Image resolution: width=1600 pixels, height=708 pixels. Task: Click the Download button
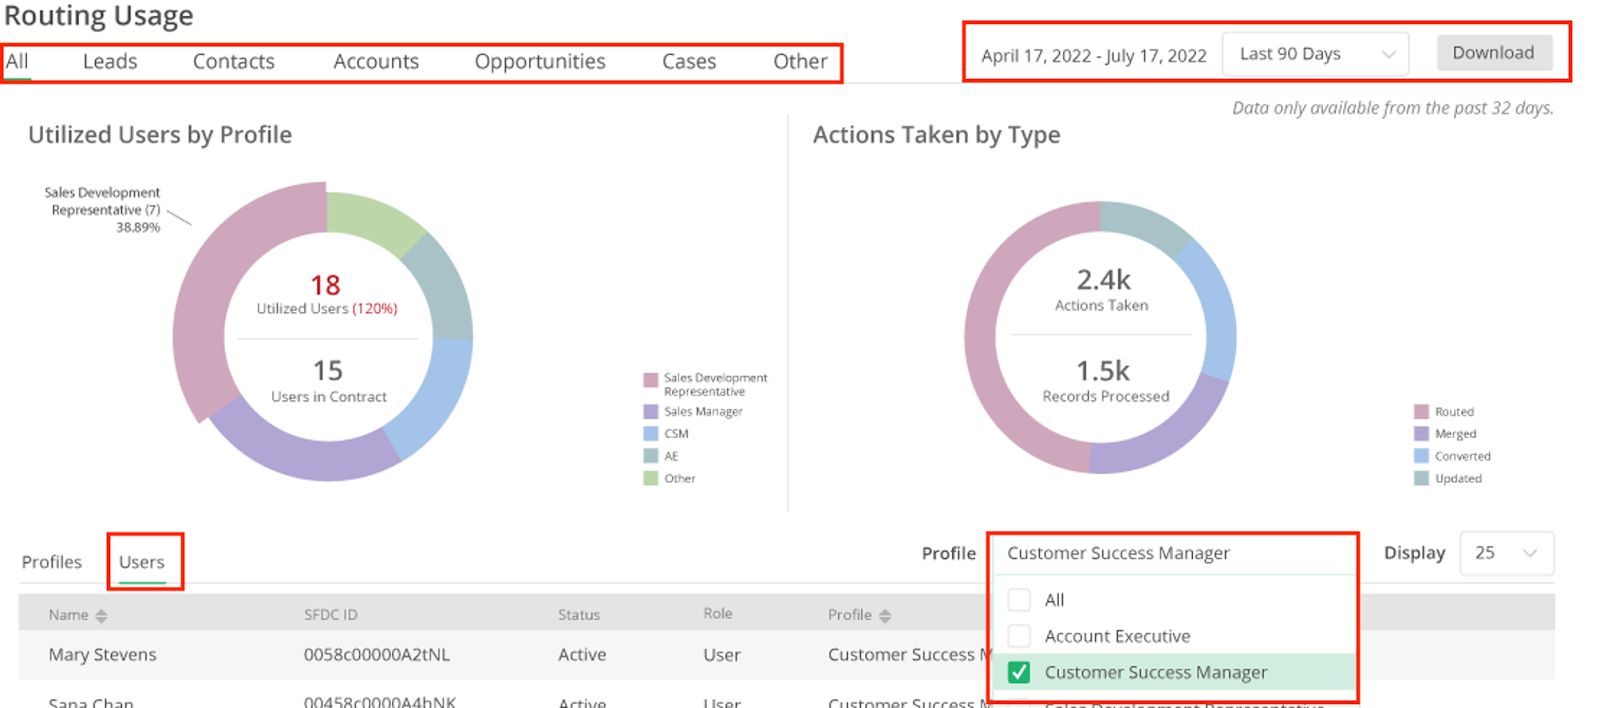[1493, 53]
